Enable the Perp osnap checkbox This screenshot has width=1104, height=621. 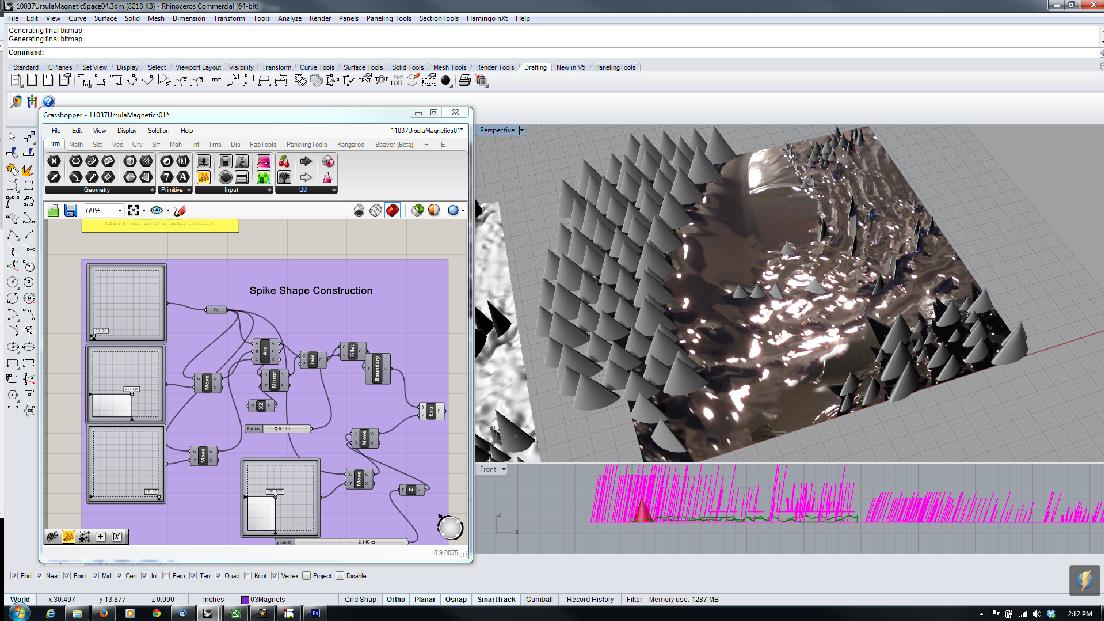165,576
